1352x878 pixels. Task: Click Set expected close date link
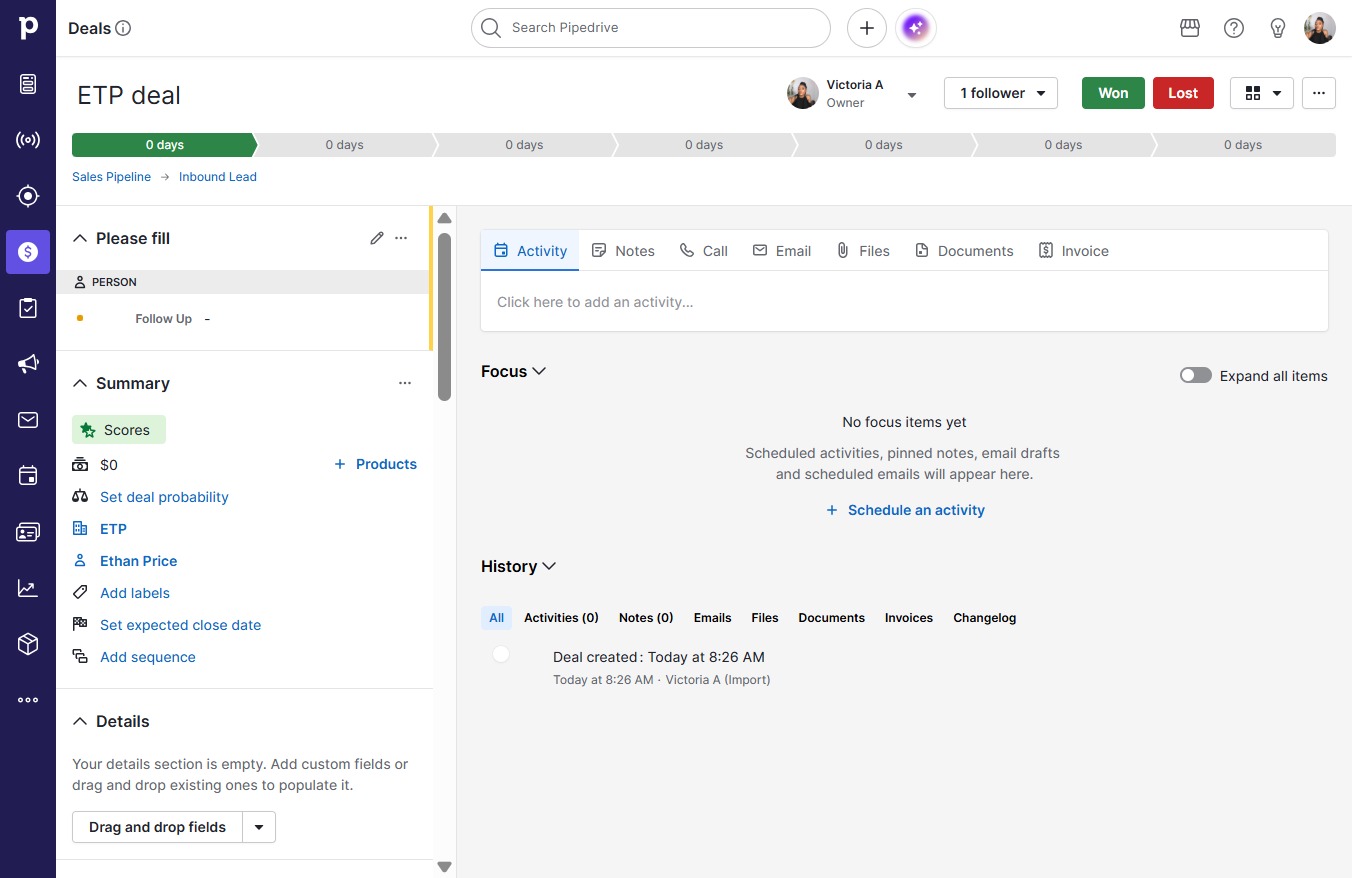[180, 625]
